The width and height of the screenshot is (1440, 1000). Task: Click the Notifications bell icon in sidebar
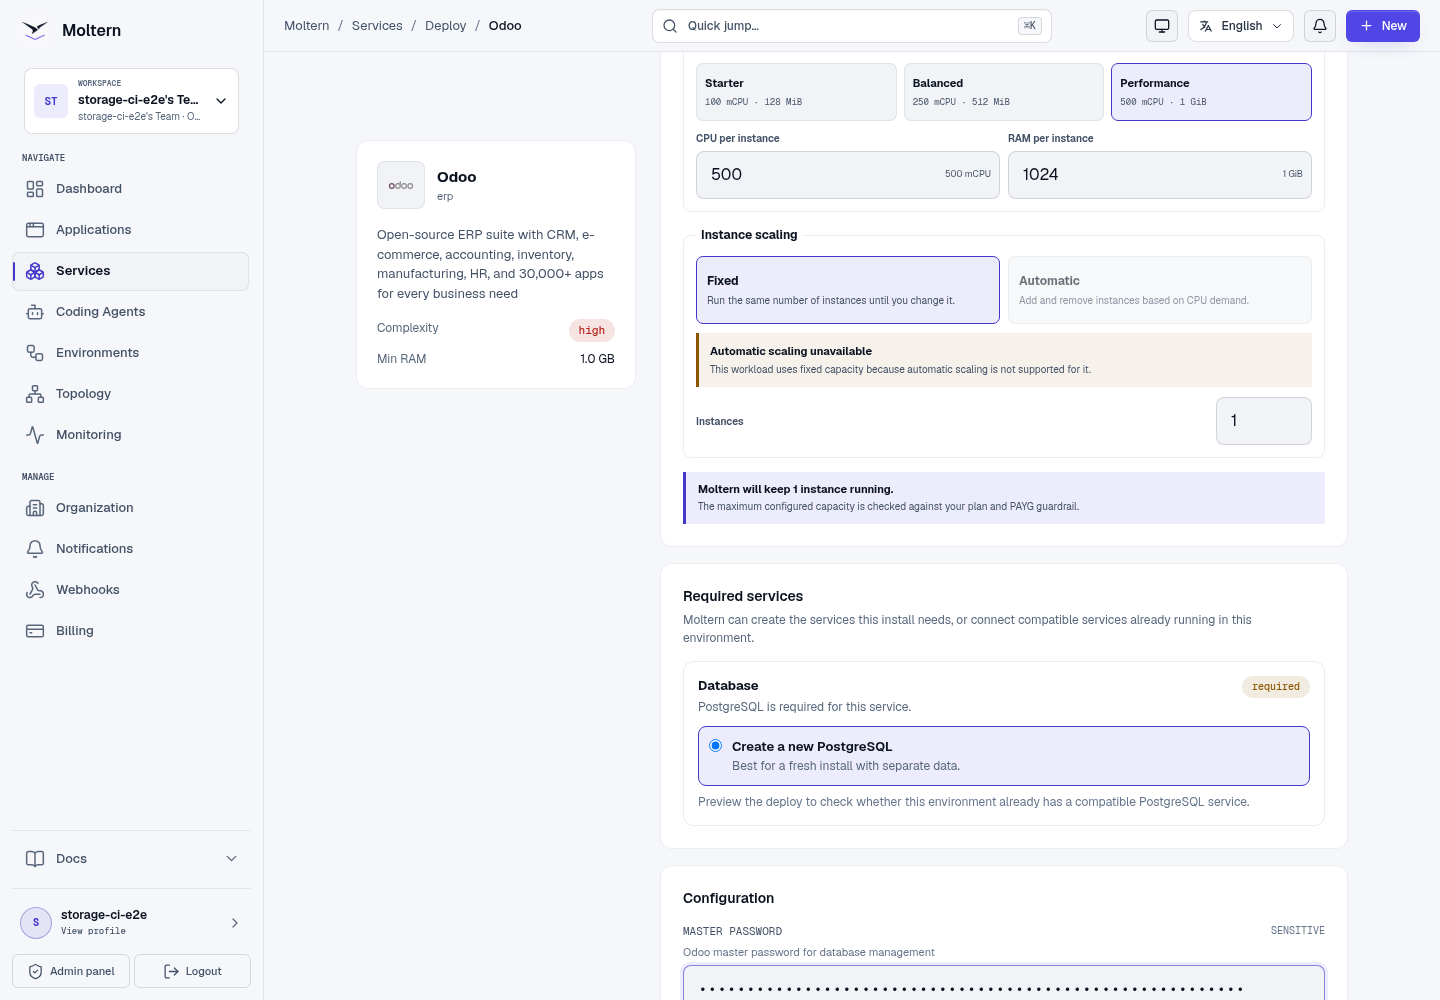[35, 549]
